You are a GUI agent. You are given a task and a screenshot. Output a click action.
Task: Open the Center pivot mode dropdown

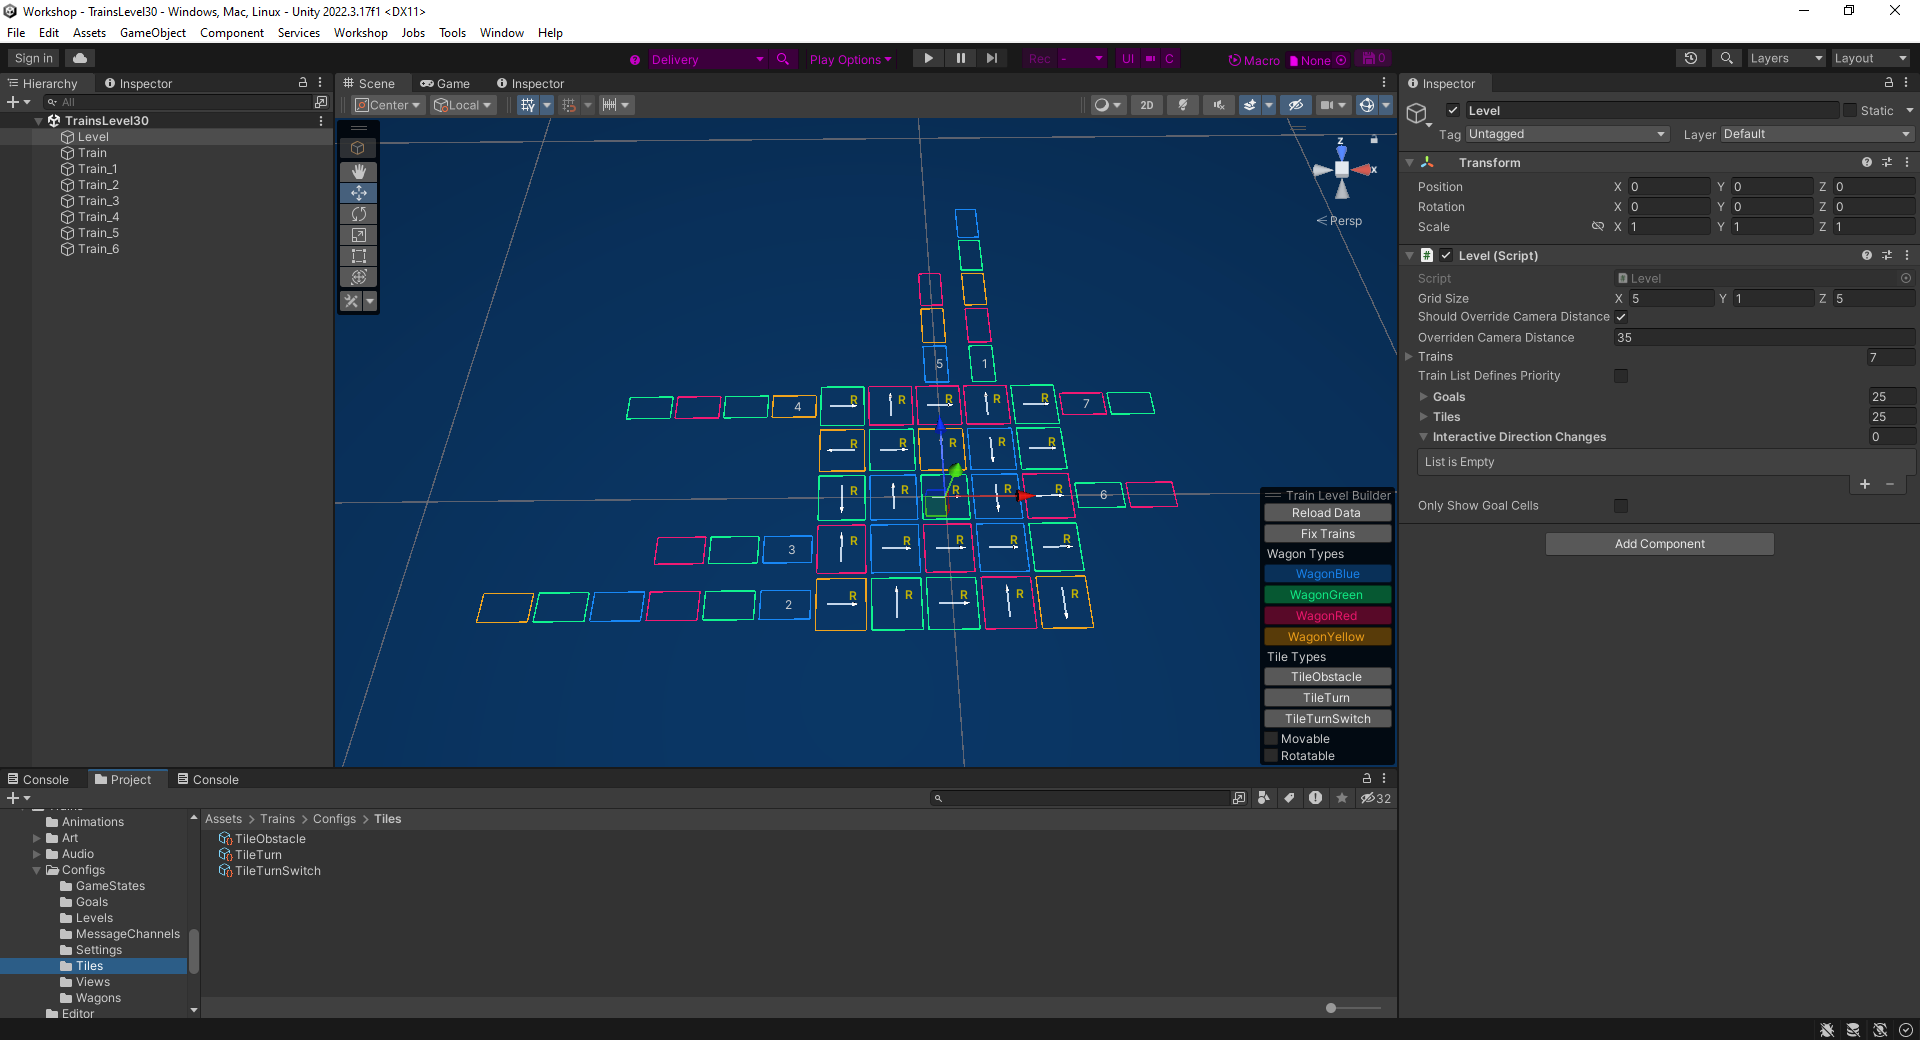[389, 105]
